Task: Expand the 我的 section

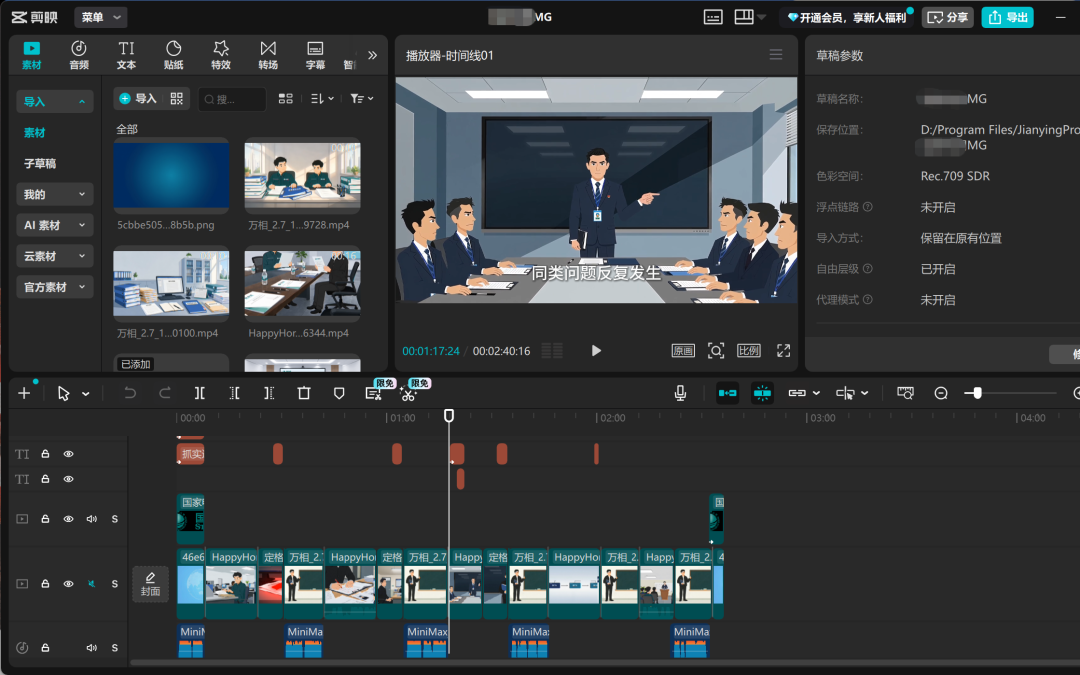Action: [x=54, y=194]
